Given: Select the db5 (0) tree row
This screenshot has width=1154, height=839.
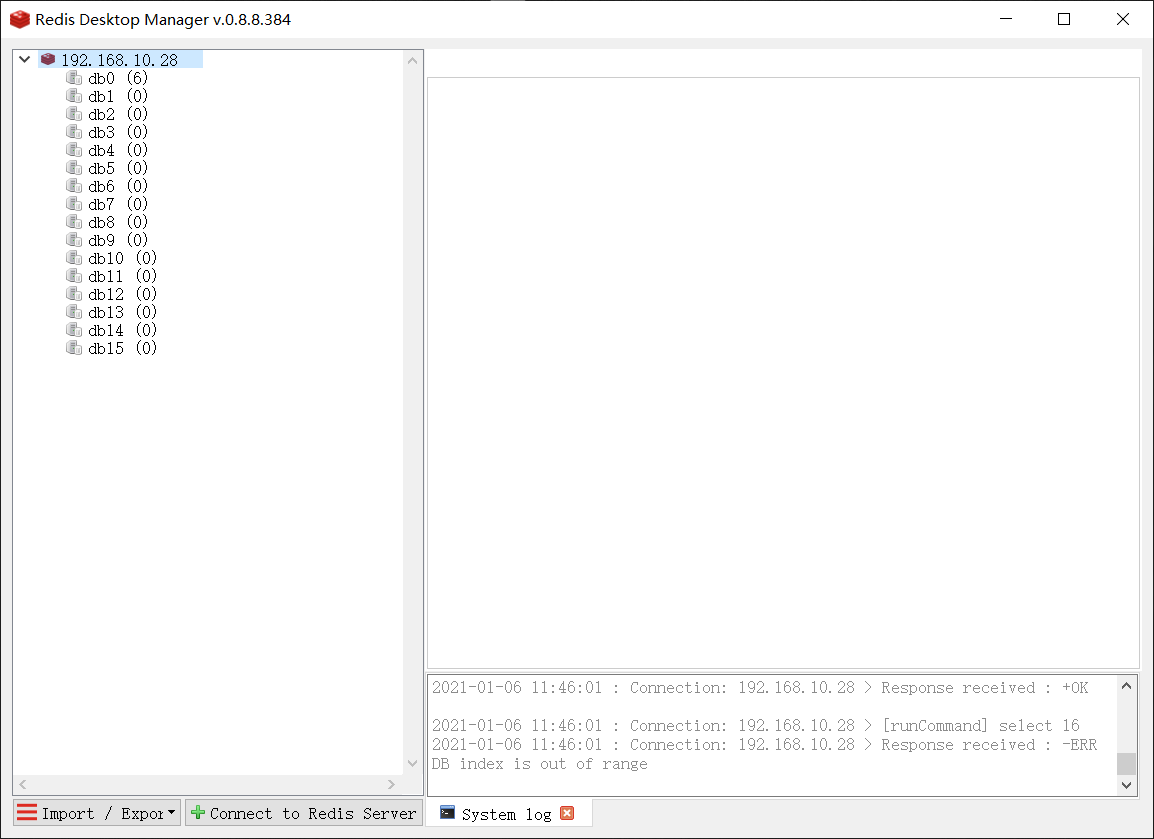Looking at the screenshot, I should pyautogui.click(x=118, y=169).
